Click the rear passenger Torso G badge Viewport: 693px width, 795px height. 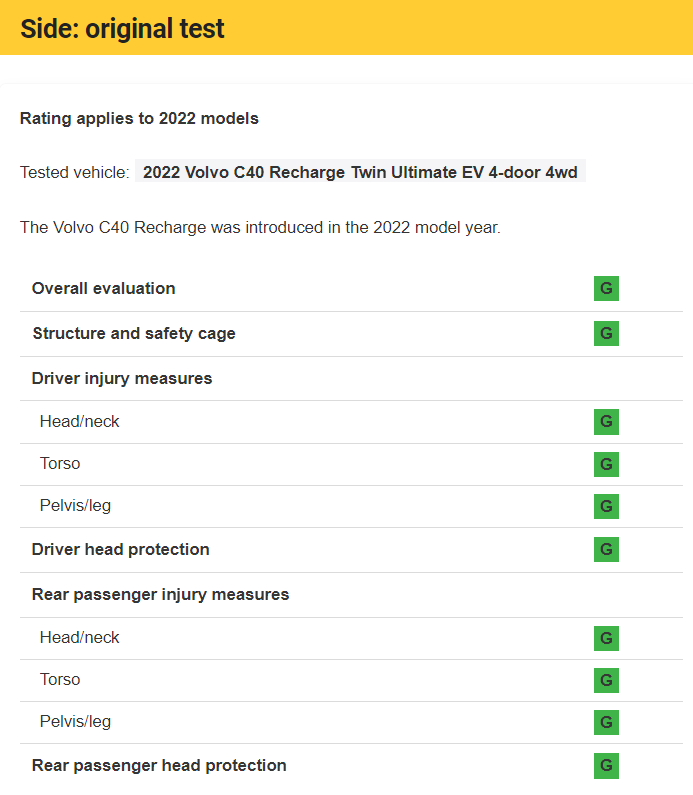(x=606, y=680)
